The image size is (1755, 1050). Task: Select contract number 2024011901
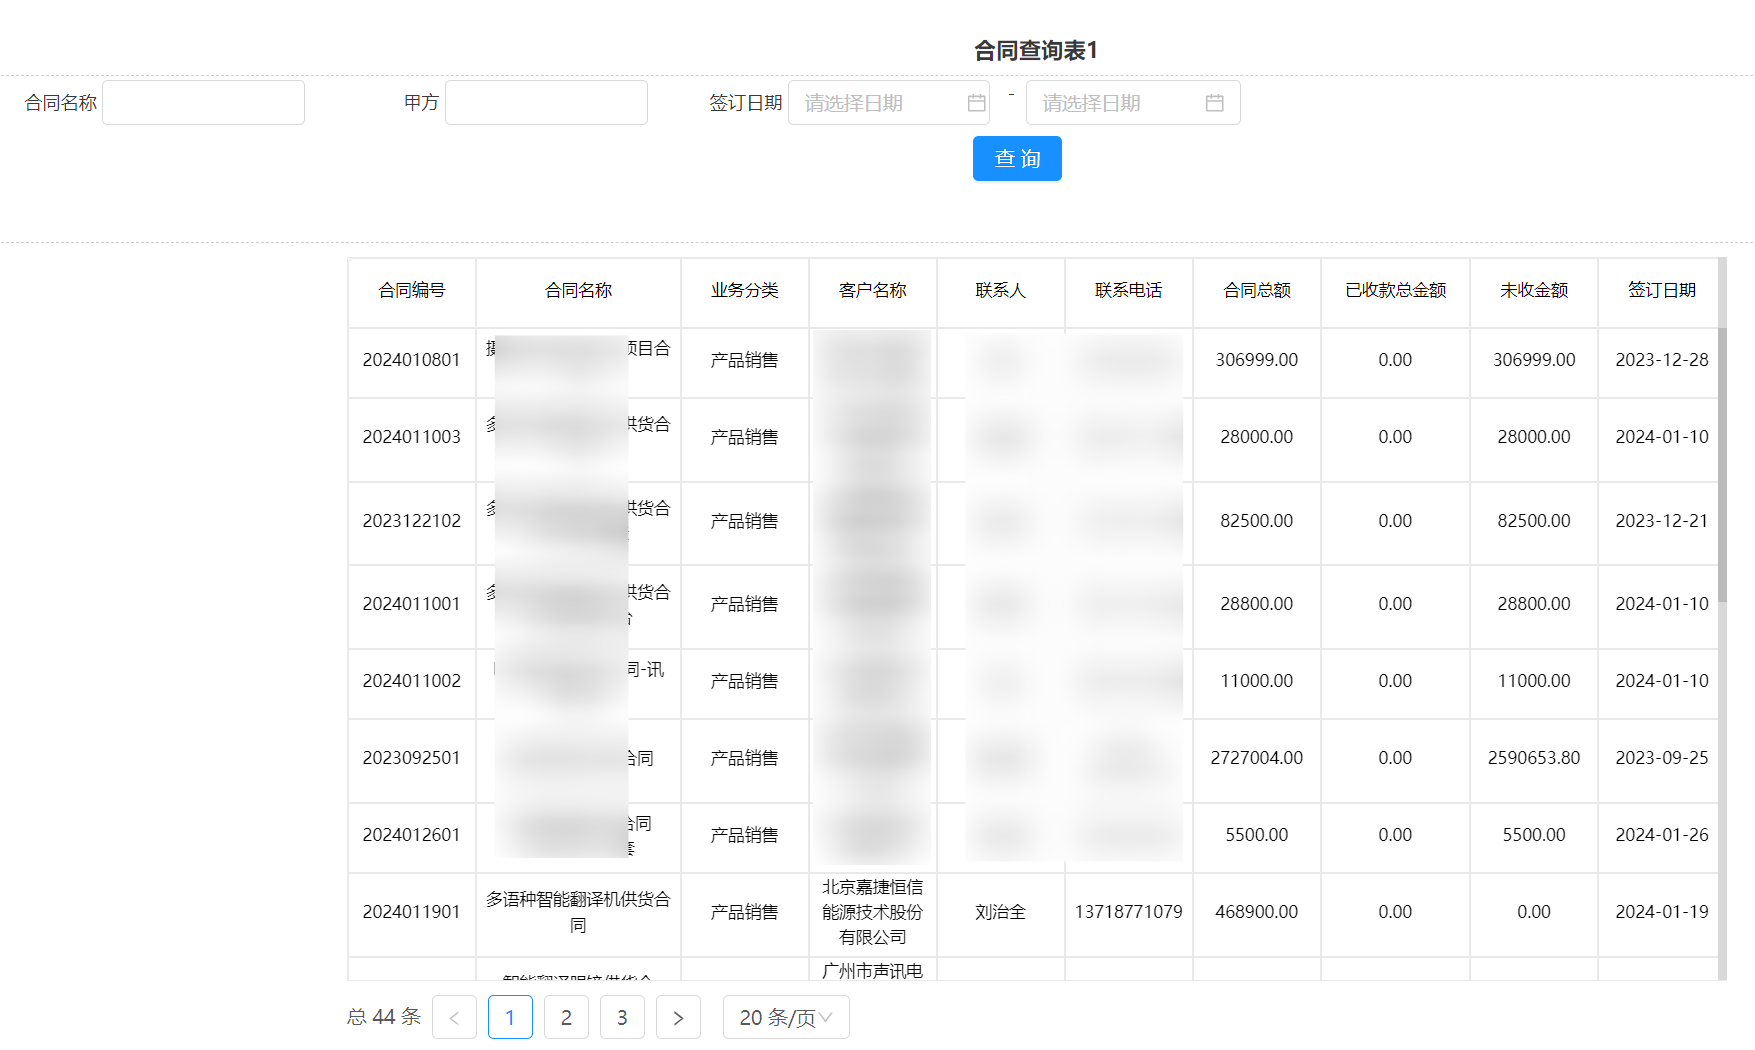412,912
